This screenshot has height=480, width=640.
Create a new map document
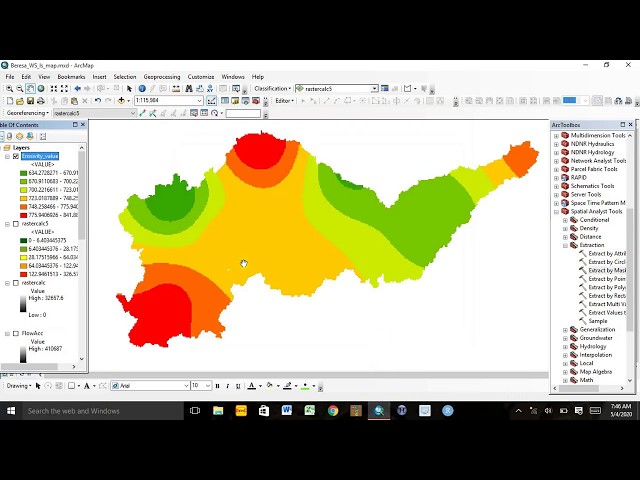click(x=10, y=100)
